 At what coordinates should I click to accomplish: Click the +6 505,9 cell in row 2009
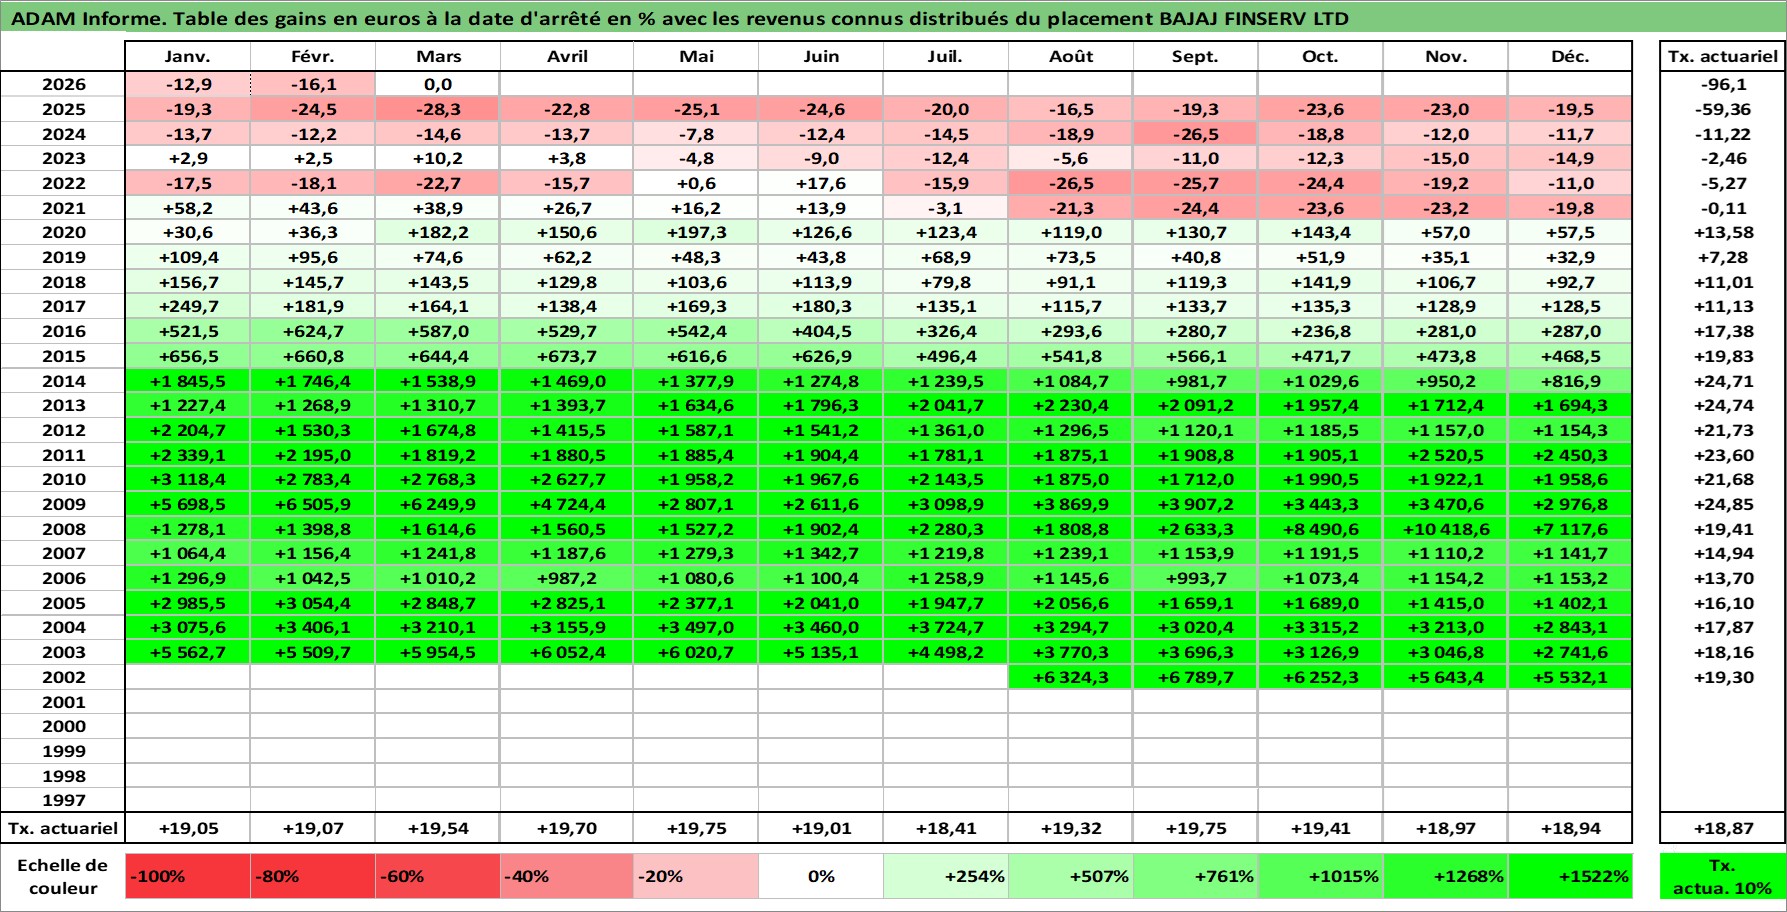(x=313, y=504)
